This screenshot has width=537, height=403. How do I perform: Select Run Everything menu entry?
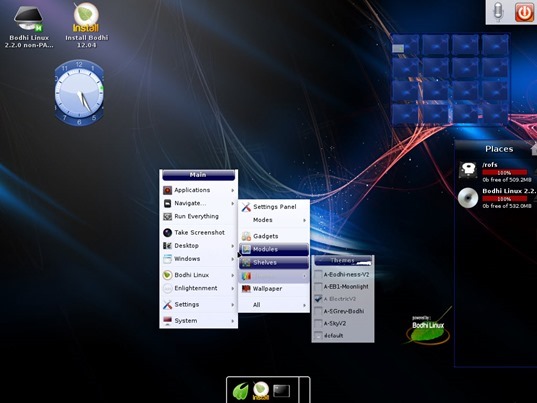point(199,216)
